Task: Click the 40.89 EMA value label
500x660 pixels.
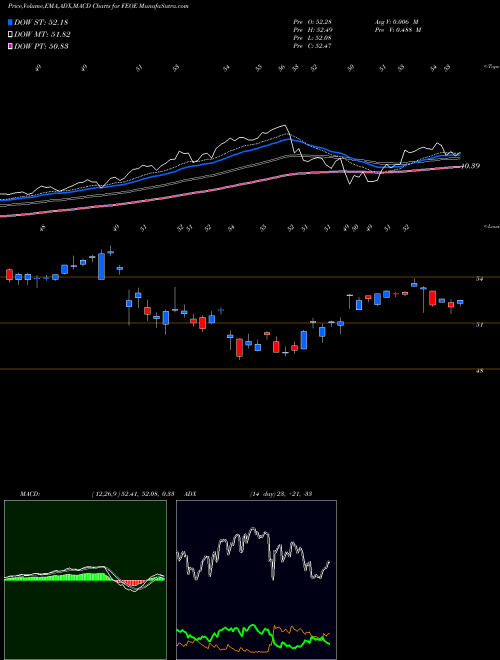Action: (x=470, y=166)
